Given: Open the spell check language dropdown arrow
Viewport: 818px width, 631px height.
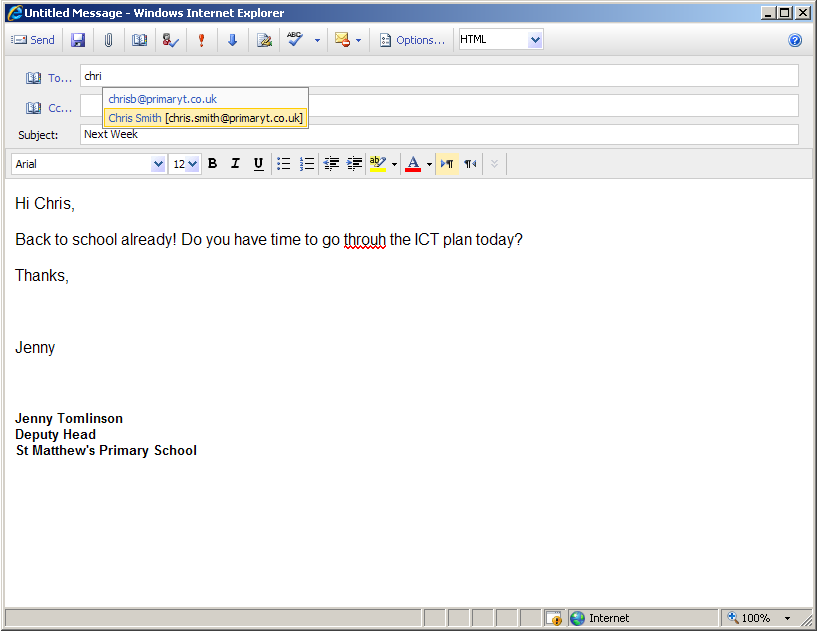Looking at the screenshot, I should 317,40.
